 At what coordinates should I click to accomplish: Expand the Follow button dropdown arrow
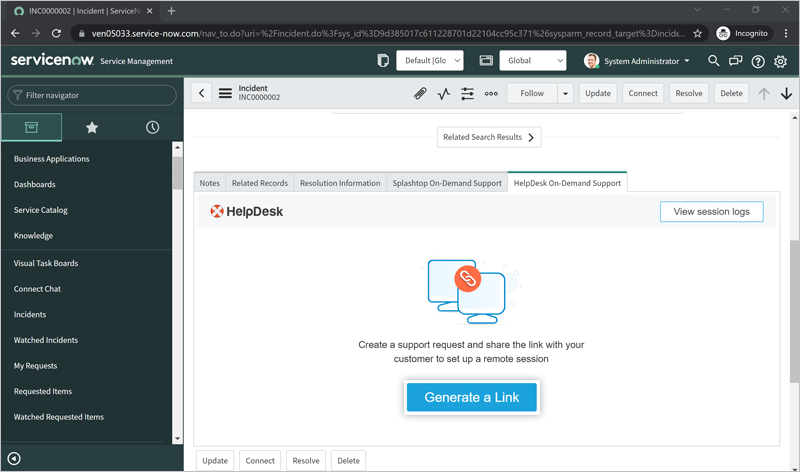pos(565,93)
